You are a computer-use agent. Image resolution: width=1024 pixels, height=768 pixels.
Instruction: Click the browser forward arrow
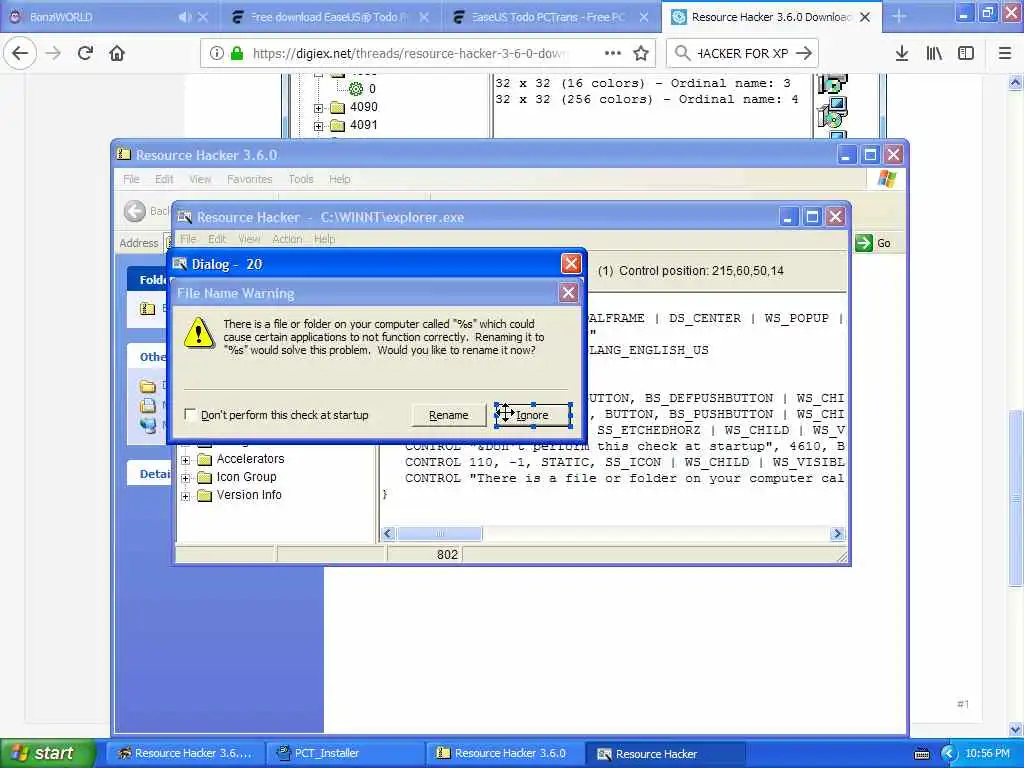(53, 53)
